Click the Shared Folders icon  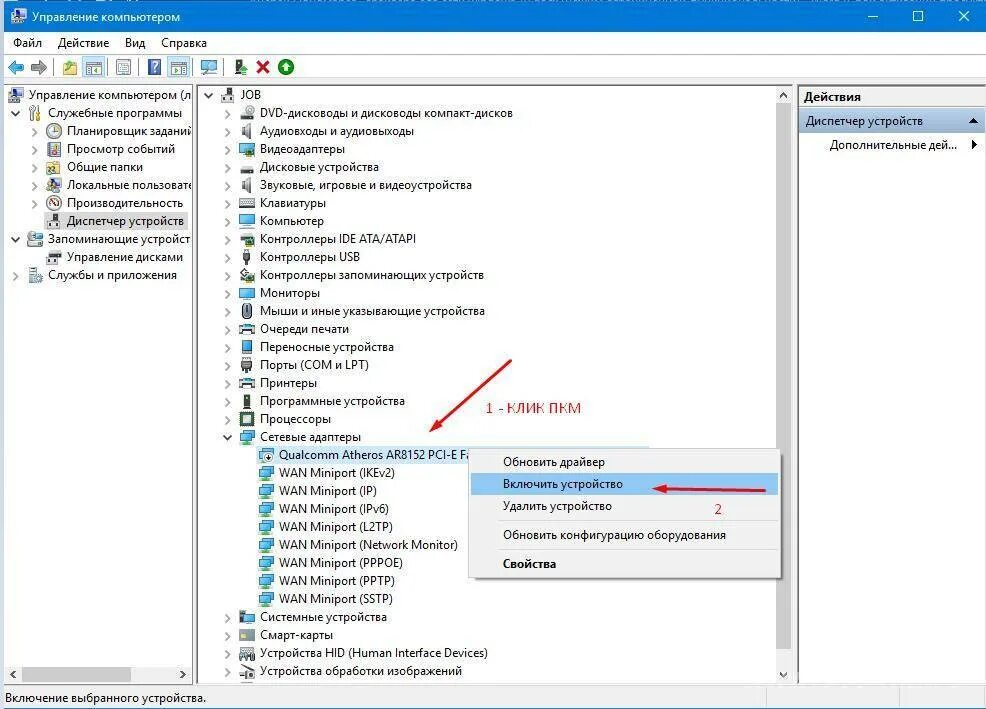(54, 167)
